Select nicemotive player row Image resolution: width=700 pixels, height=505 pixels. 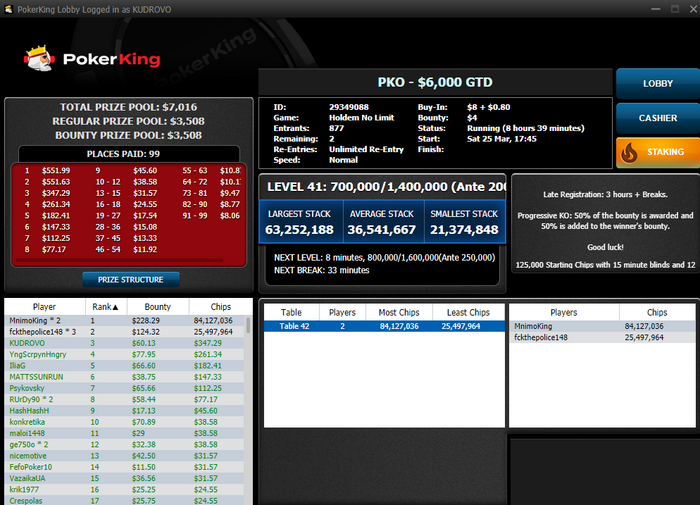(x=124, y=456)
